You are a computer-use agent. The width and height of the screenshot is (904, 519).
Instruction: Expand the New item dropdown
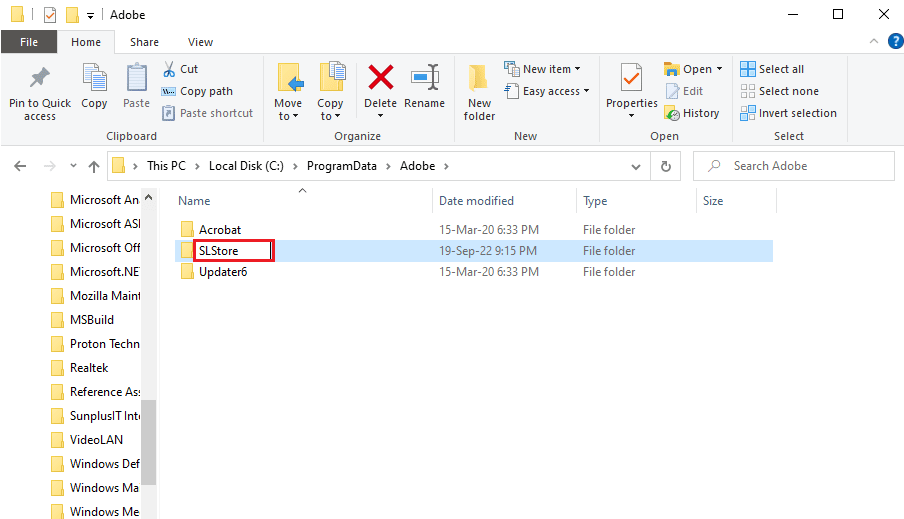[577, 69]
